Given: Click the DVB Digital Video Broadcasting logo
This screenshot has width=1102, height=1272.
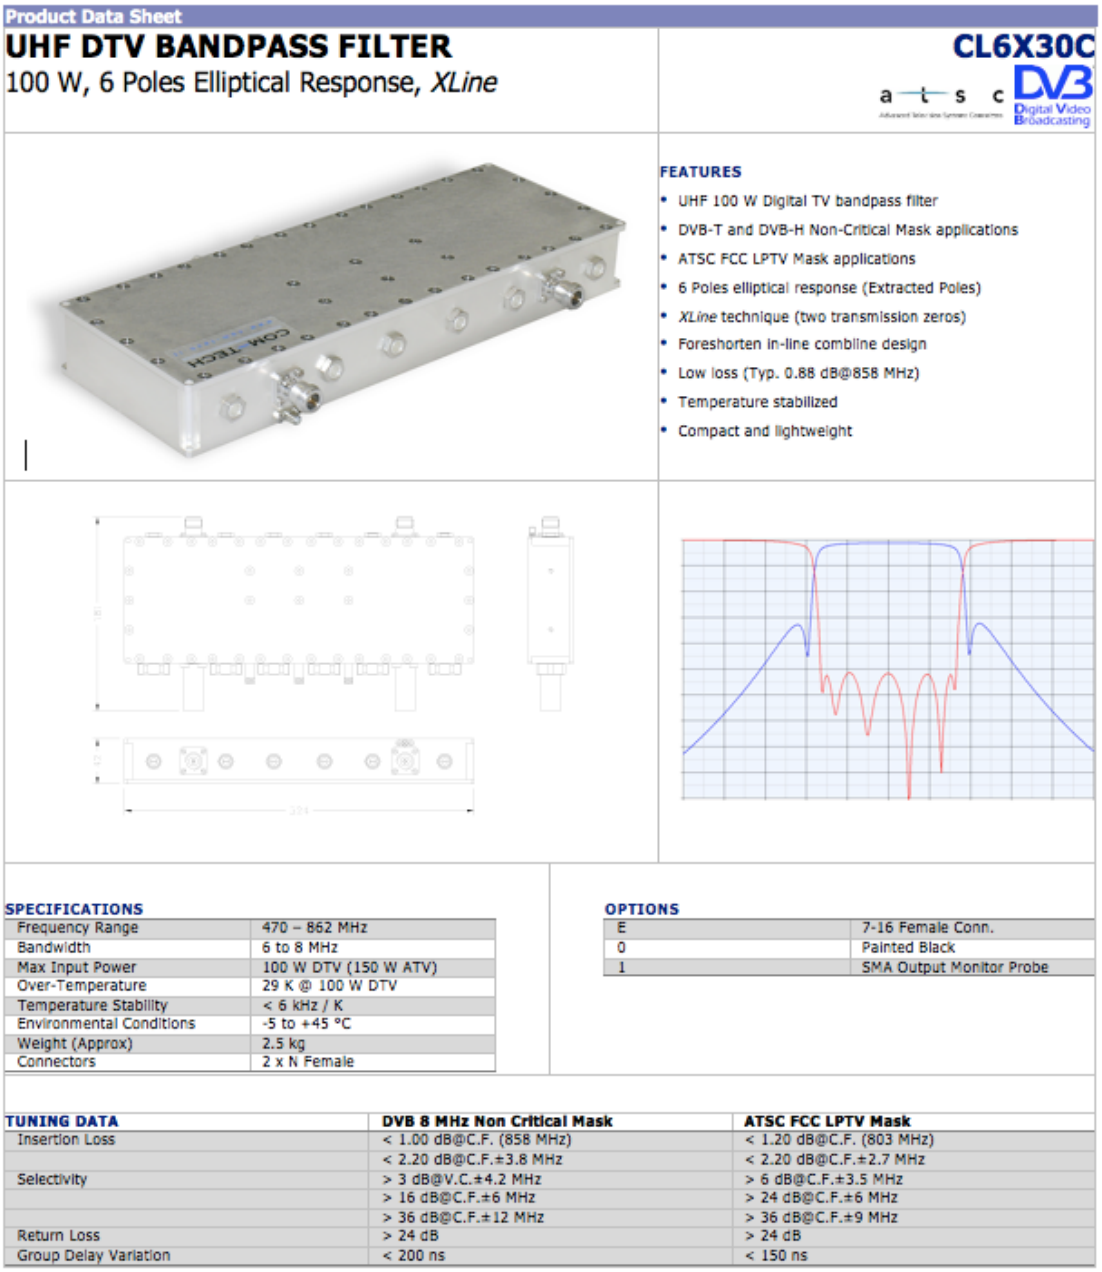Looking at the screenshot, I should [x=1052, y=95].
